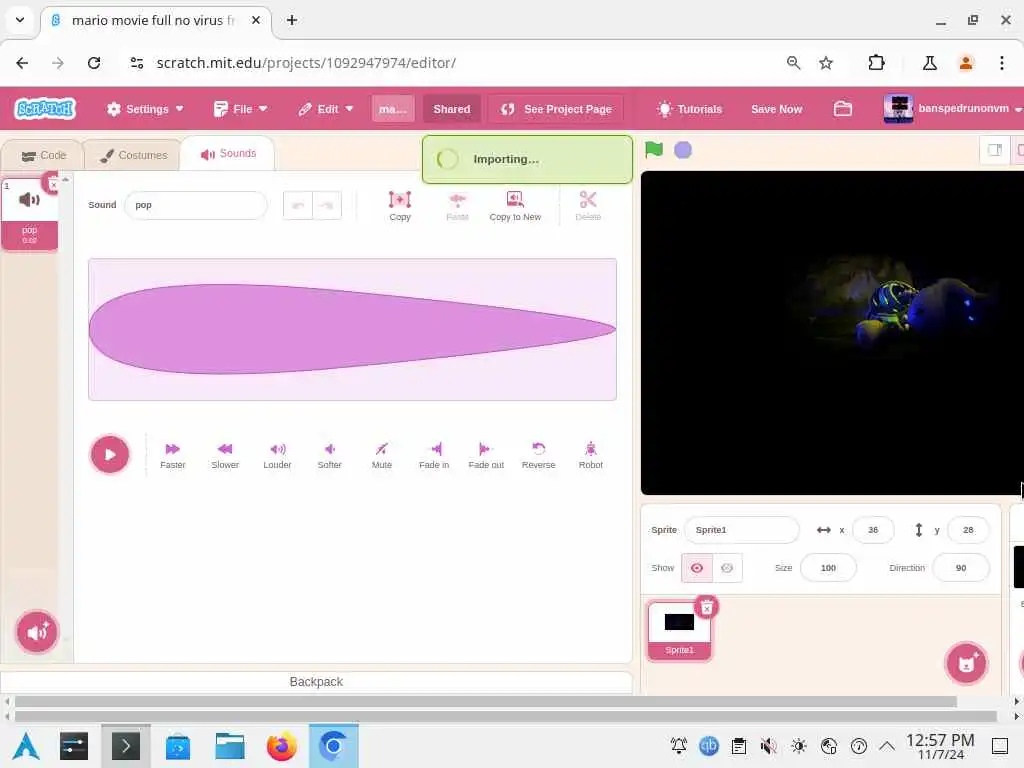Hide the sprite with crossed-eye icon
Image resolution: width=1024 pixels, height=768 pixels.
tap(727, 568)
